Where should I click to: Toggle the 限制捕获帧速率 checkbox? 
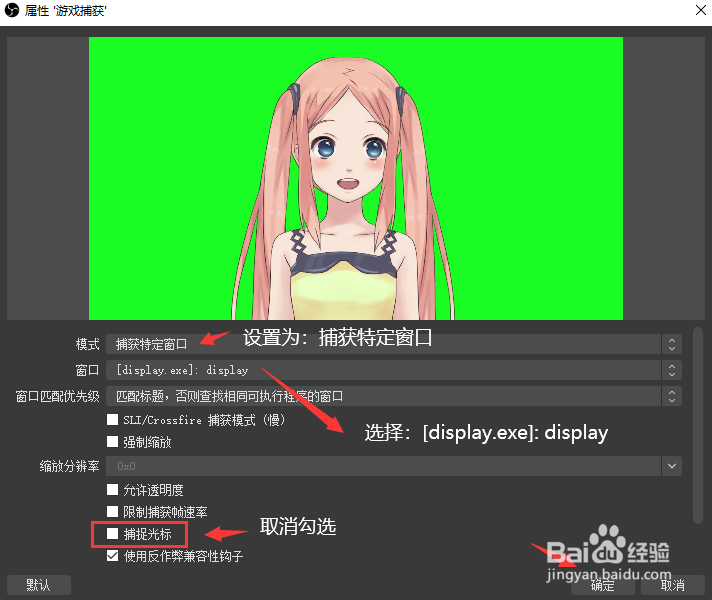[112, 512]
